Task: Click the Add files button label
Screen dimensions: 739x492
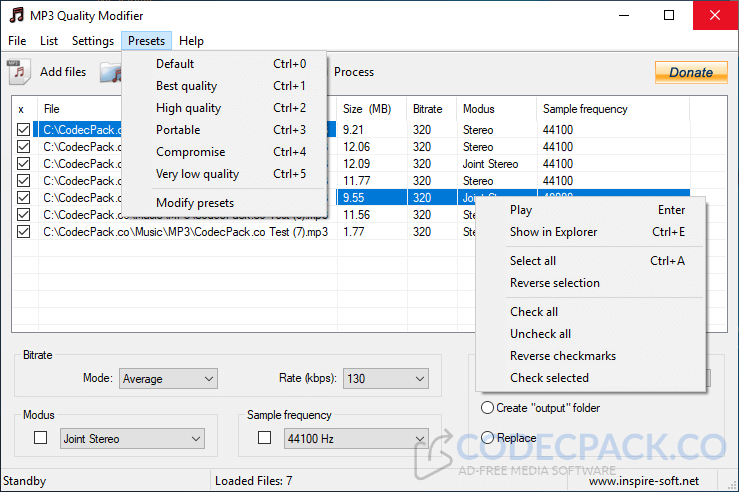Action: pos(63,72)
